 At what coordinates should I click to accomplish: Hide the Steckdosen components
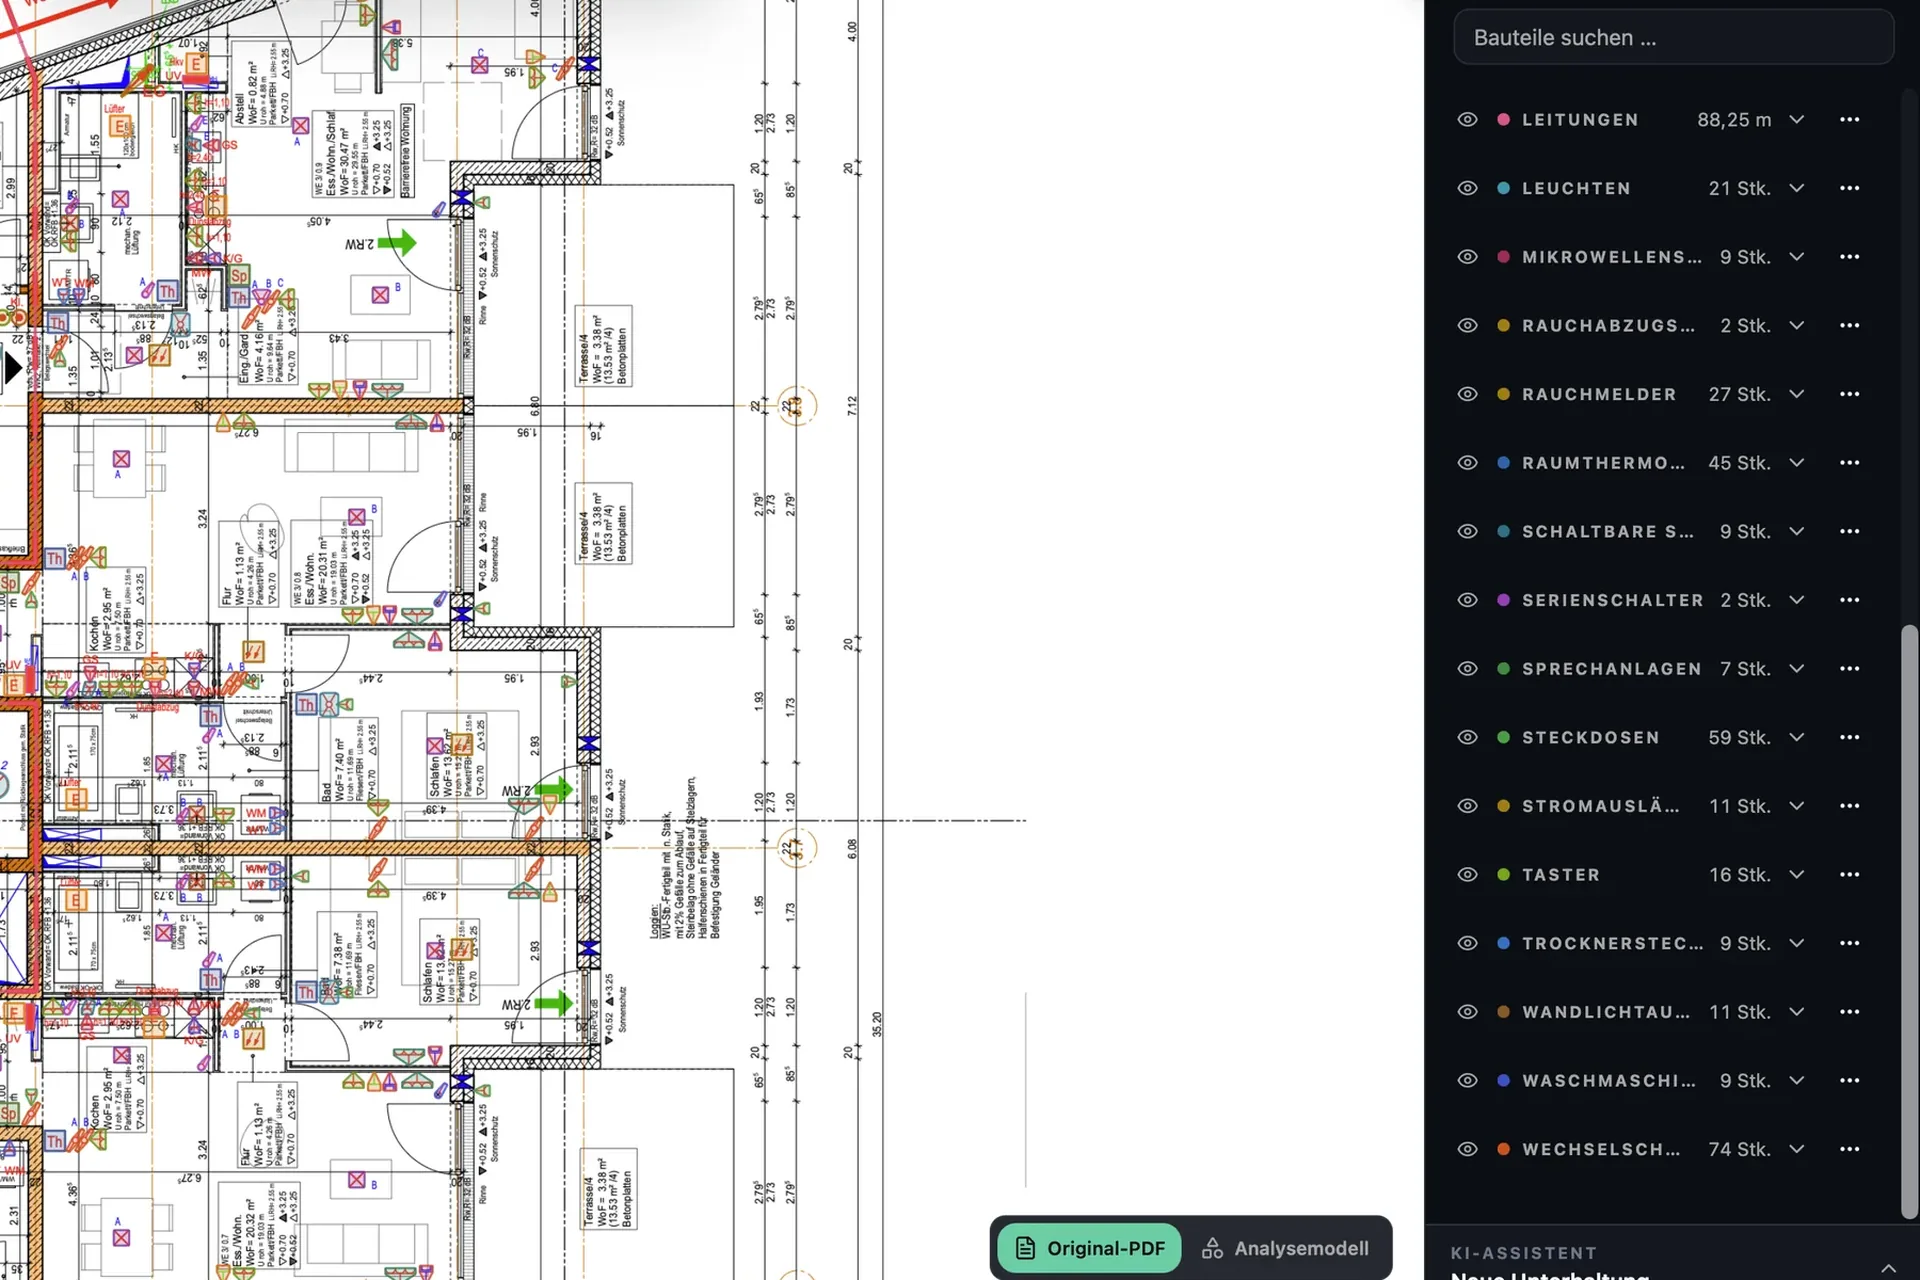point(1467,737)
